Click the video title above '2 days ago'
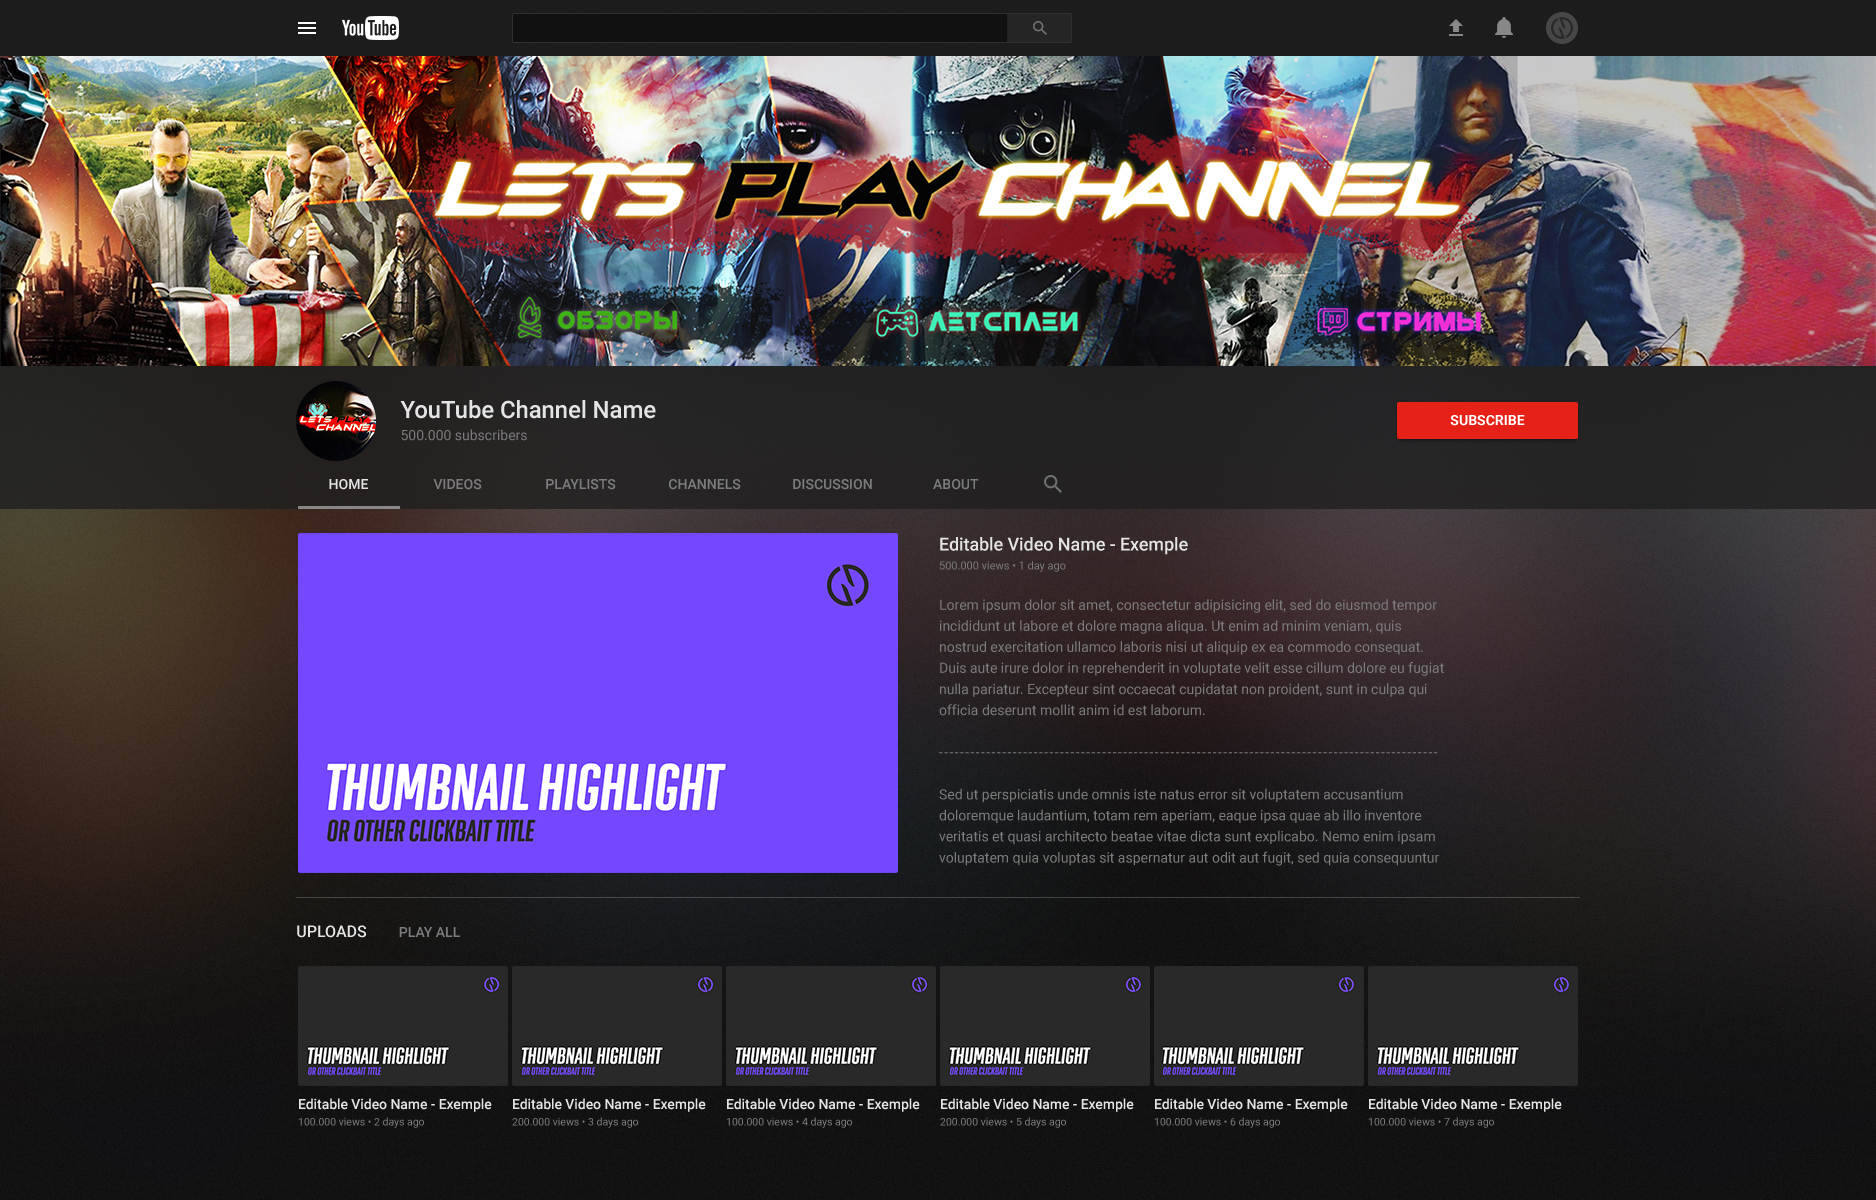 coord(395,1104)
